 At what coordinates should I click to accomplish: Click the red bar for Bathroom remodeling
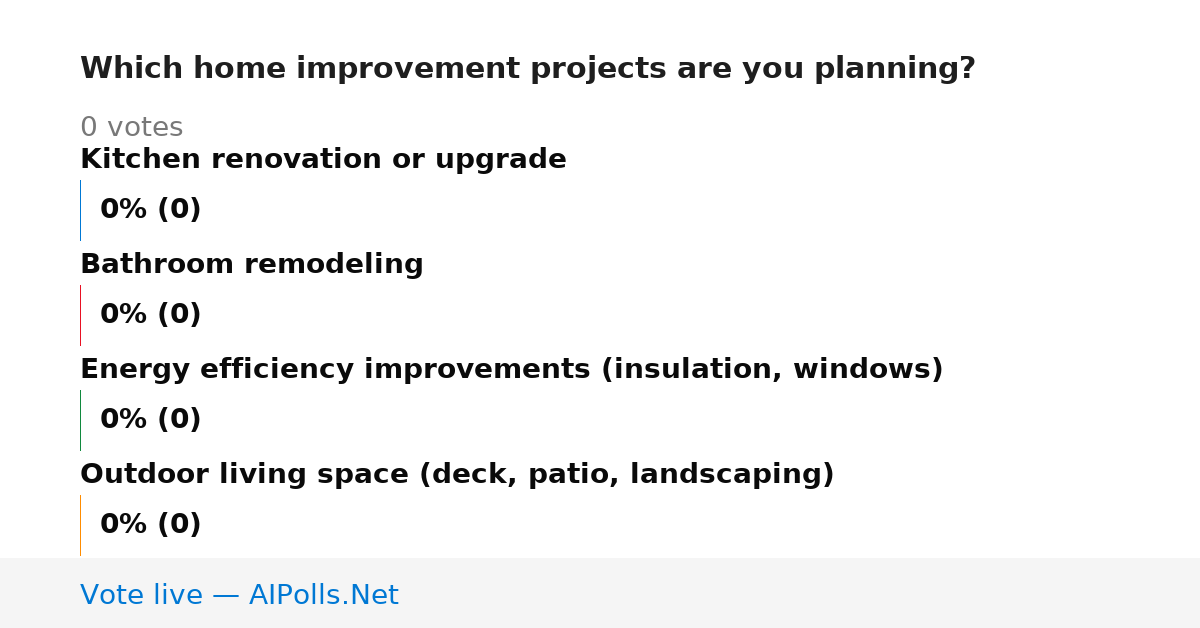pyautogui.click(x=80, y=315)
